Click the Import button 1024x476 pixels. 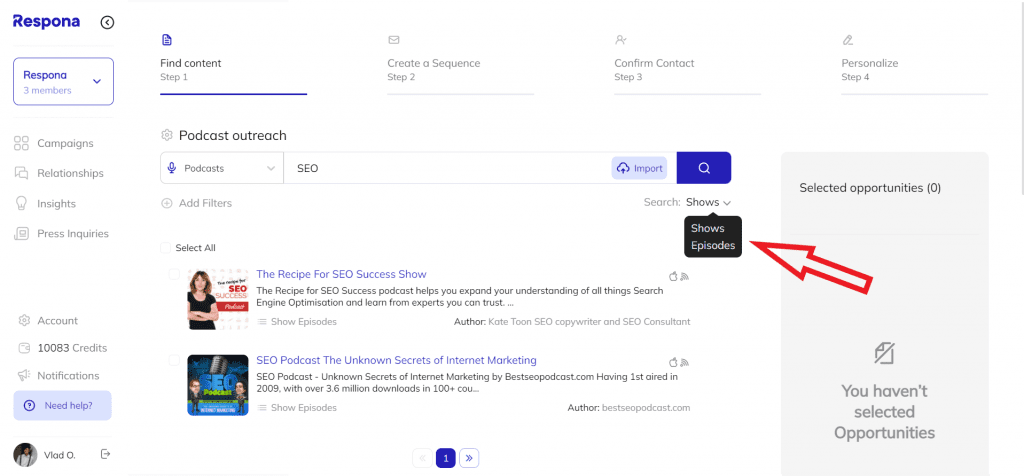pos(639,168)
